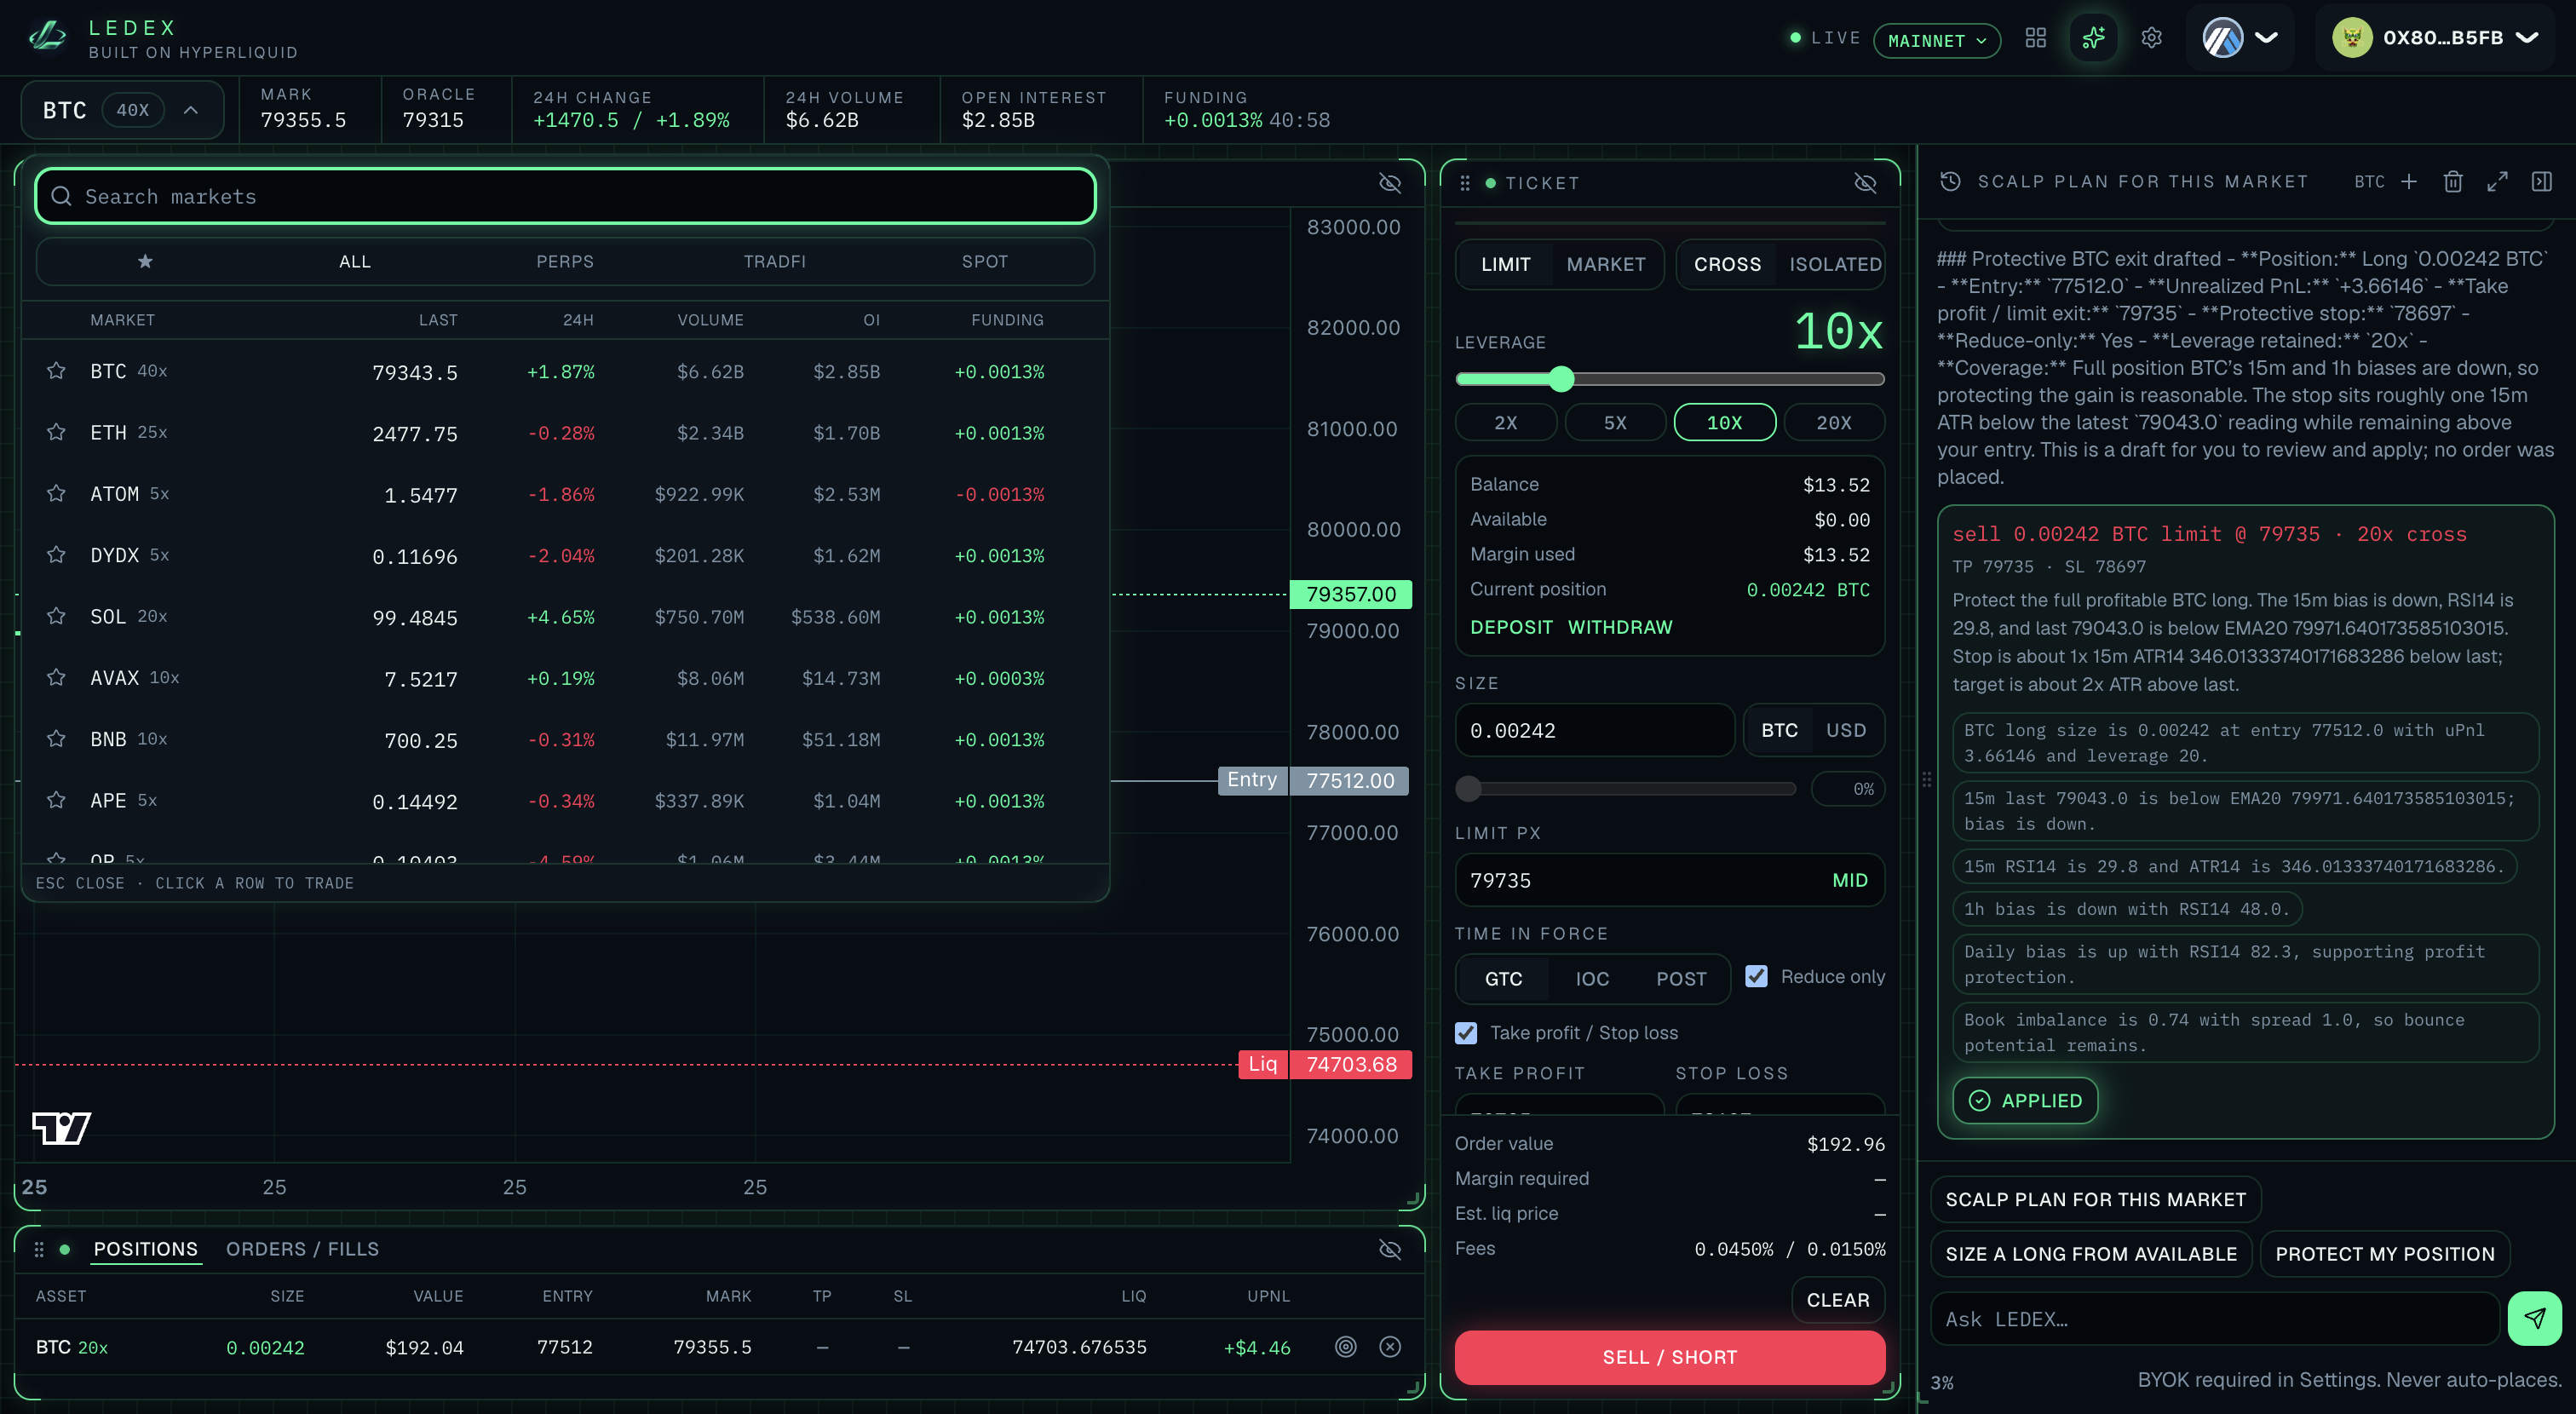The image size is (2576, 1414).
Task: Switch margin mode to Isolated
Action: pos(1835,264)
